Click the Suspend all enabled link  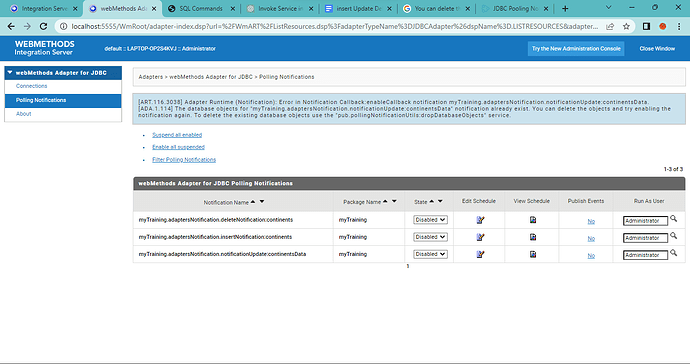coord(177,135)
